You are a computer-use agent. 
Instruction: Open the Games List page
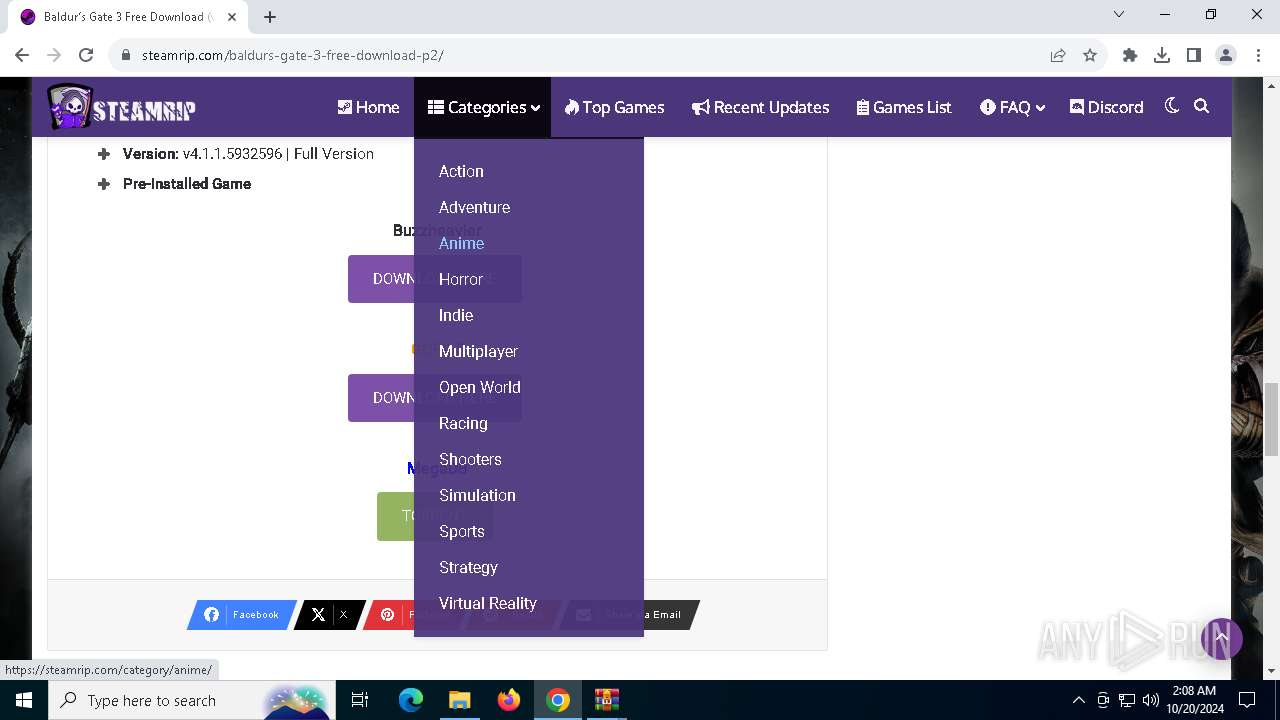click(904, 107)
